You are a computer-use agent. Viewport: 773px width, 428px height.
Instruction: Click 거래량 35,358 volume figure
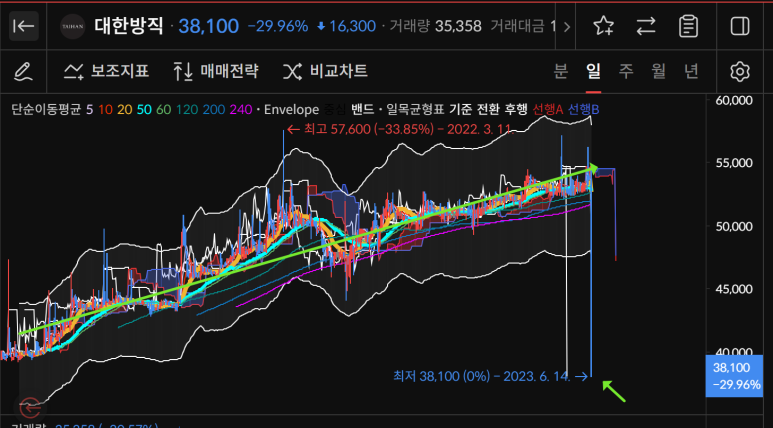435,26
